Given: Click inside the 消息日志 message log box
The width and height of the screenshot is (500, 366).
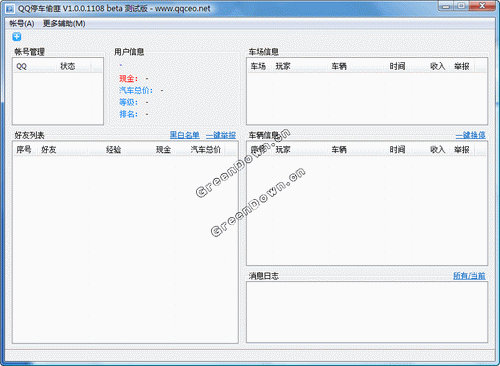Looking at the screenshot, I should (367, 312).
